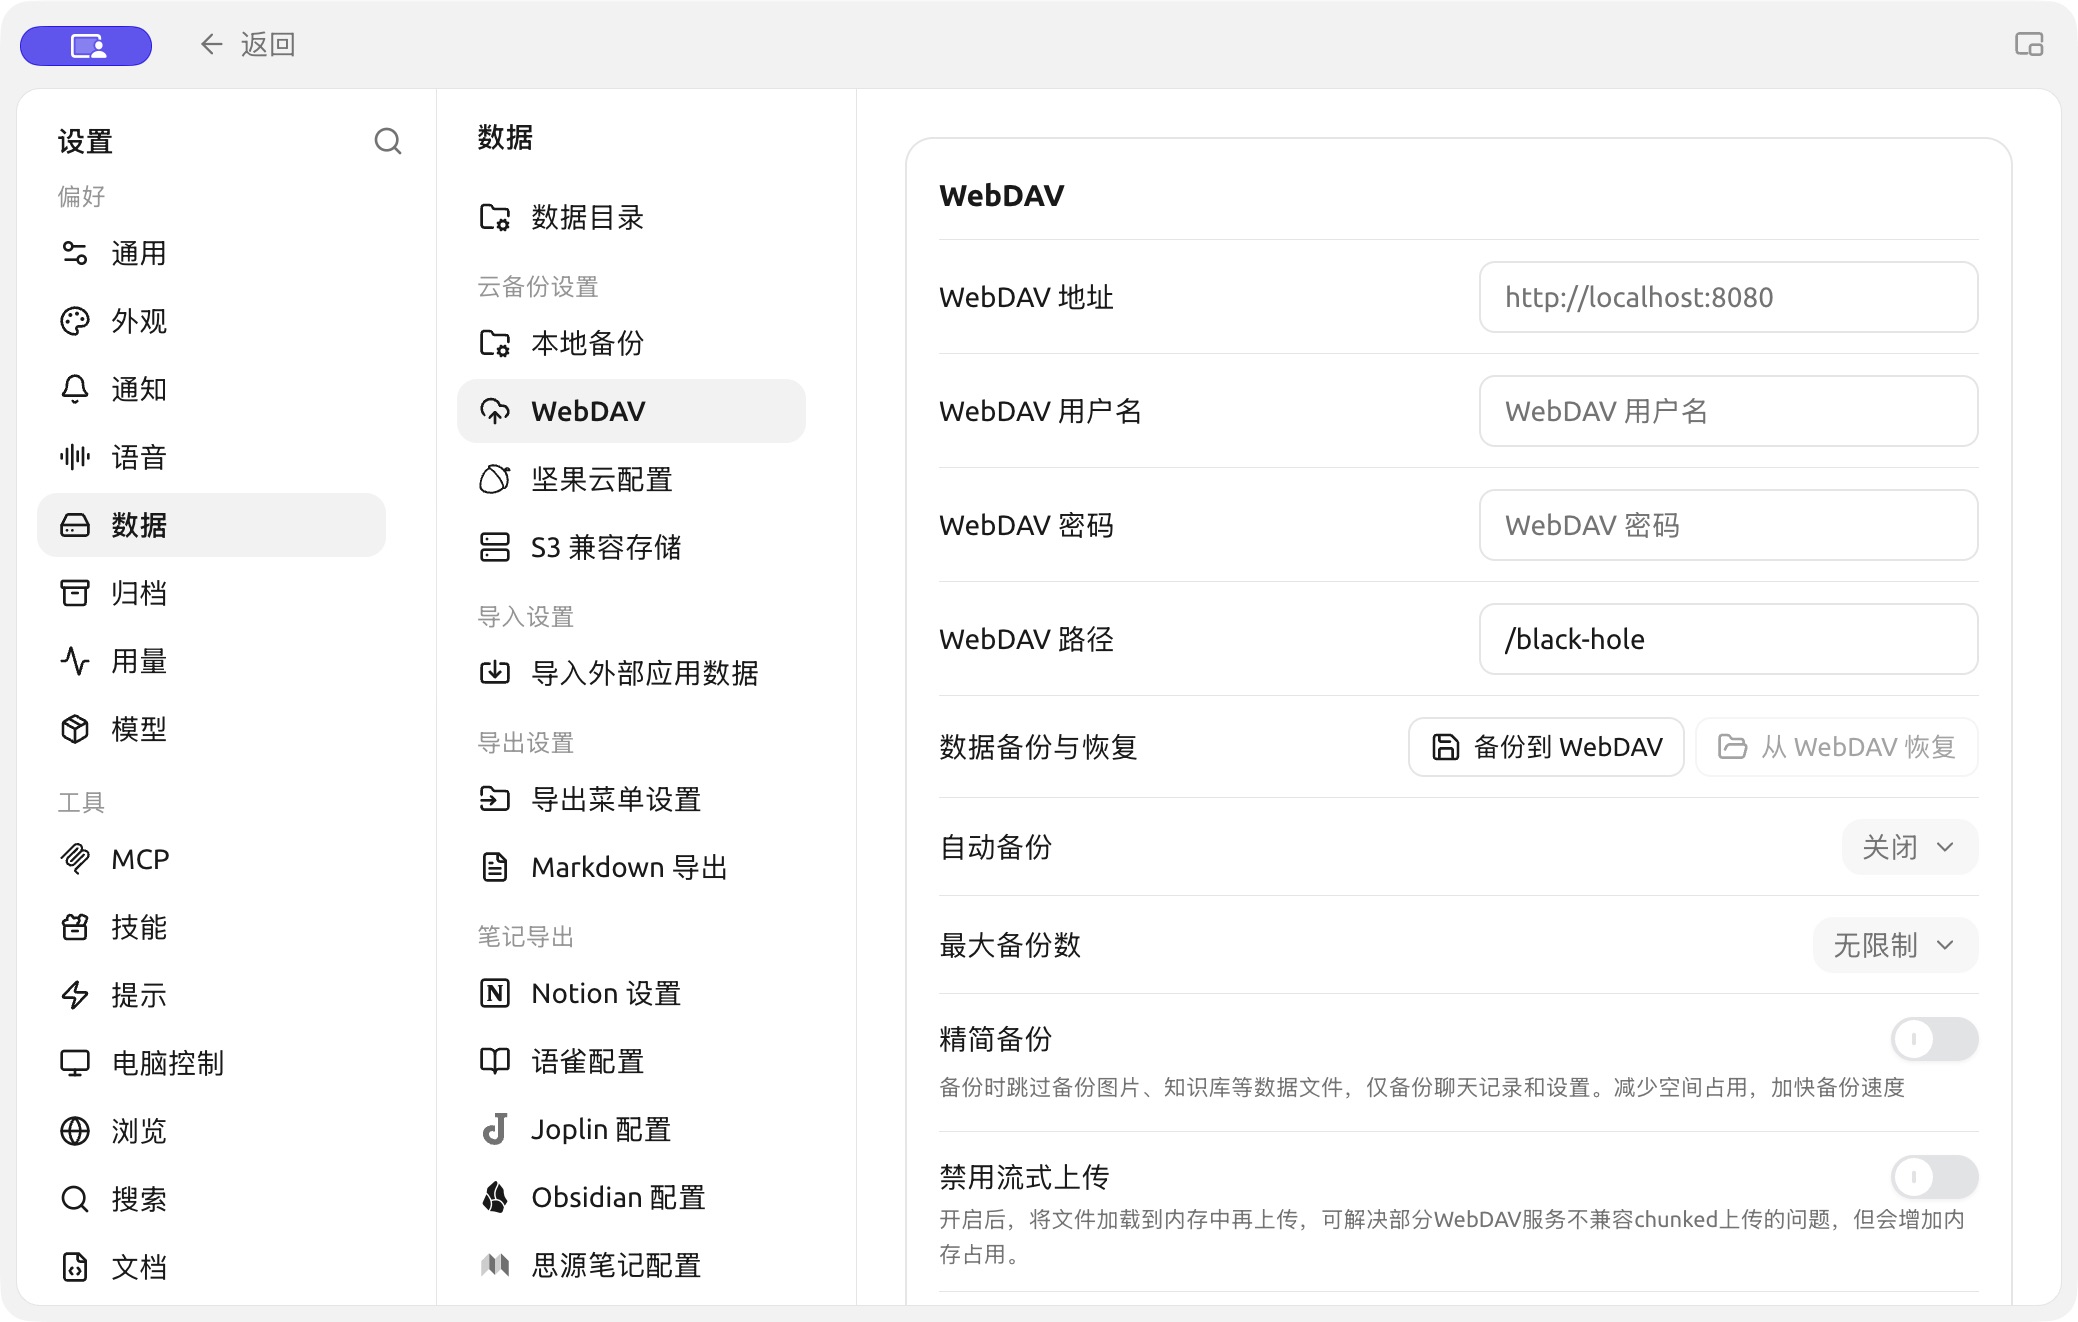The width and height of the screenshot is (2078, 1322).
Task: Switch to 本地备份 local backup
Action: coord(631,343)
